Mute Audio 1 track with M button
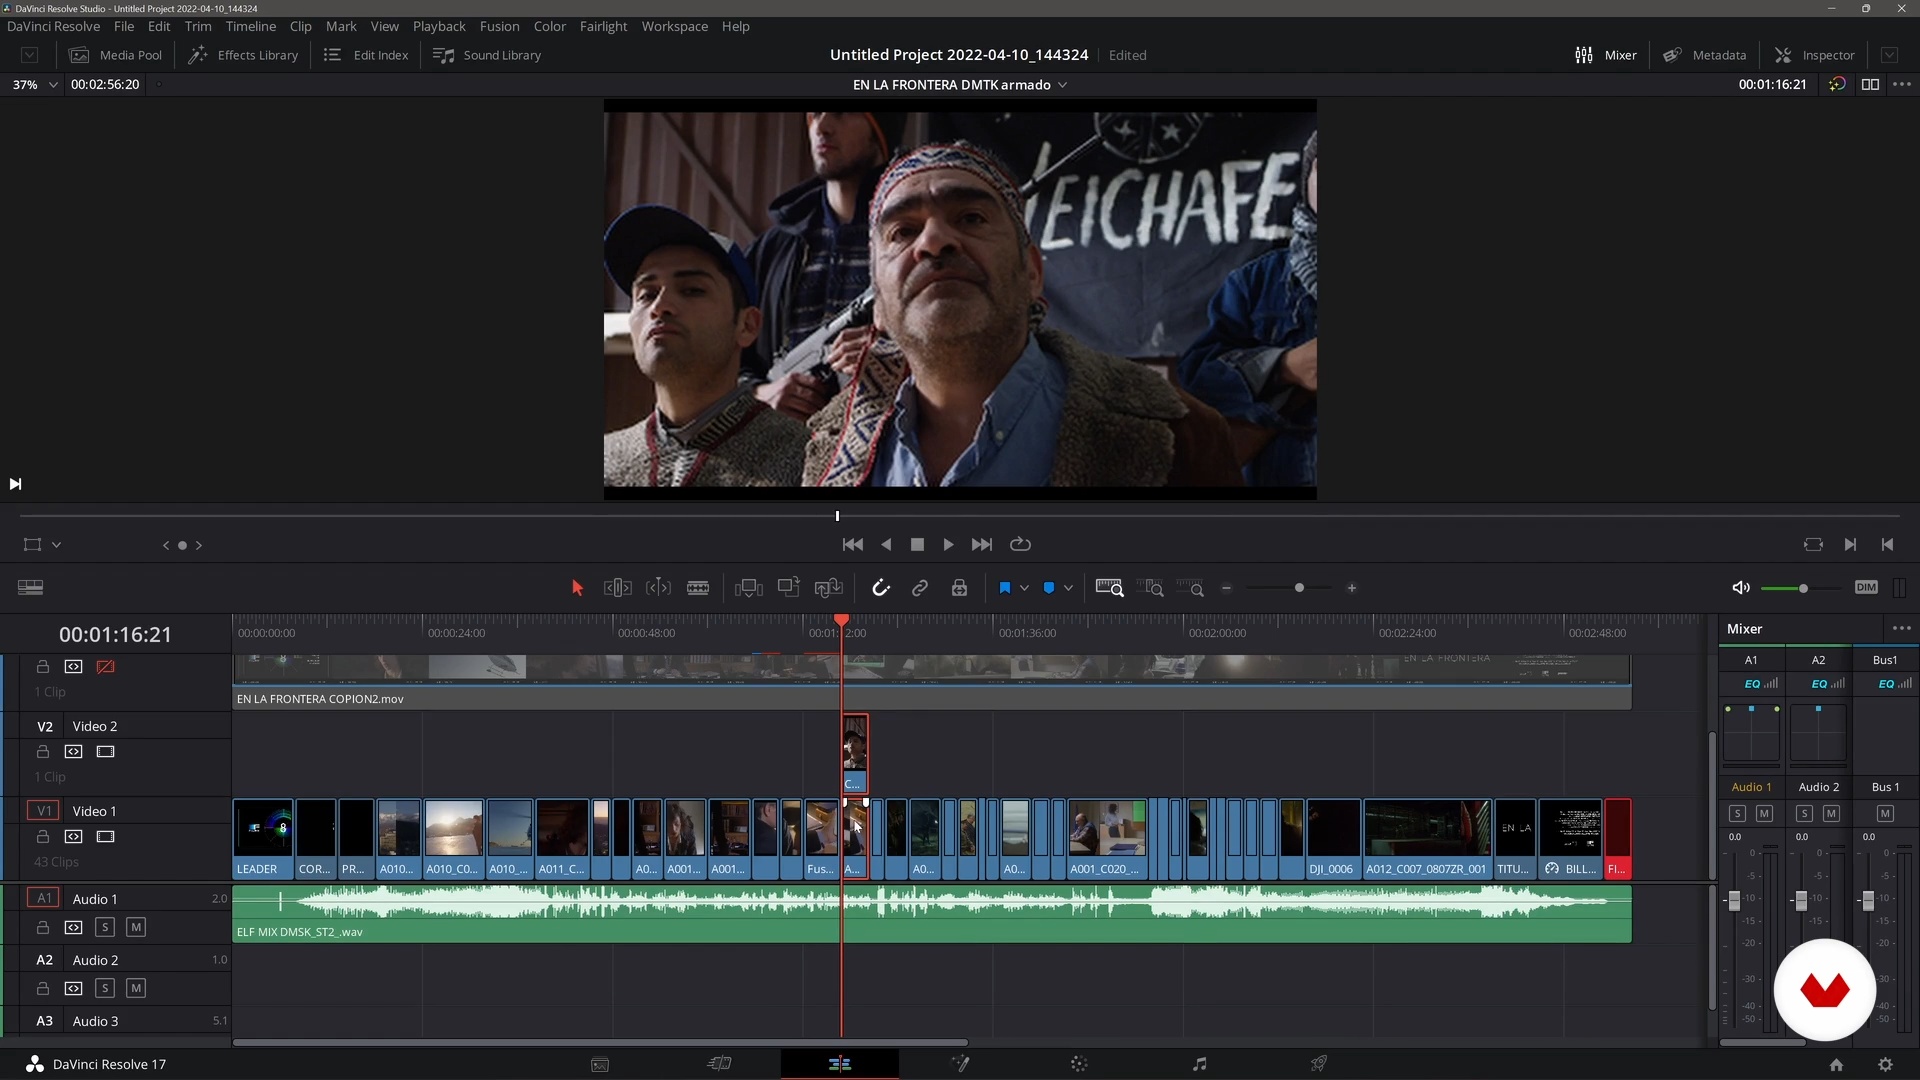 tap(136, 927)
